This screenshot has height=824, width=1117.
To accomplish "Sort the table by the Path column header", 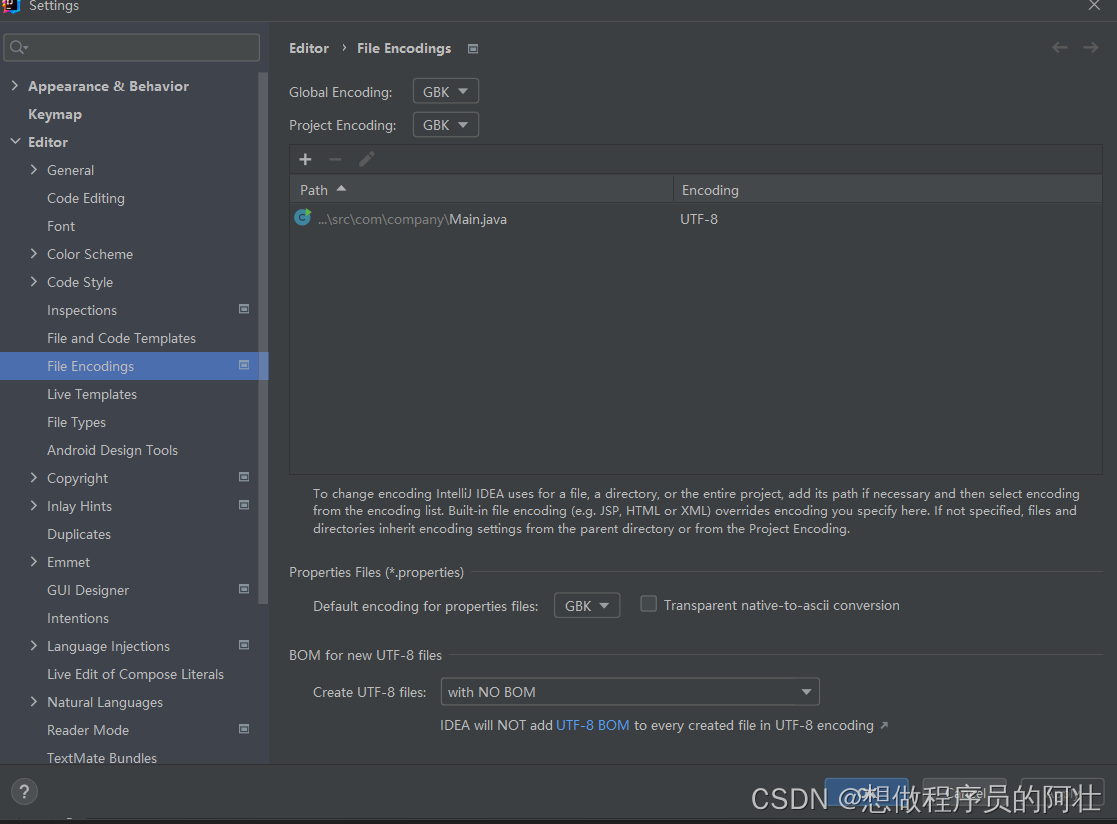I will click(313, 189).
